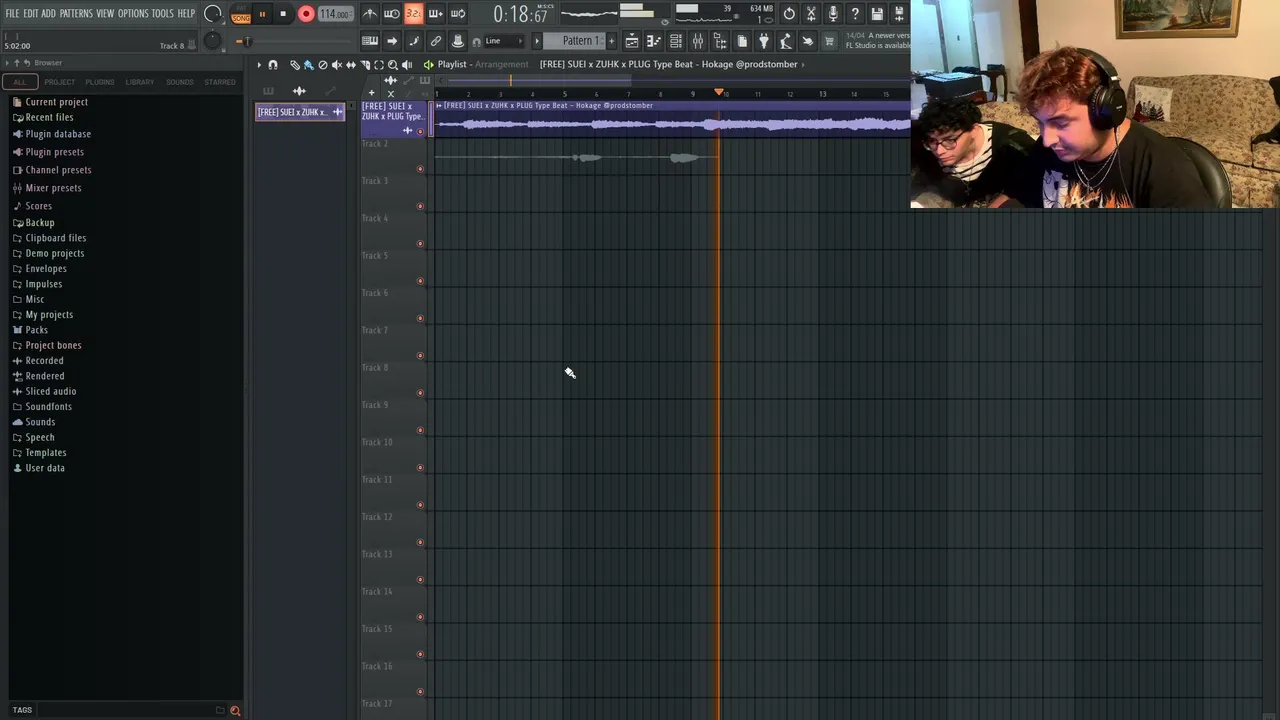Stop playback with the stop button
Image resolution: width=1280 pixels, height=720 pixels.
283,14
